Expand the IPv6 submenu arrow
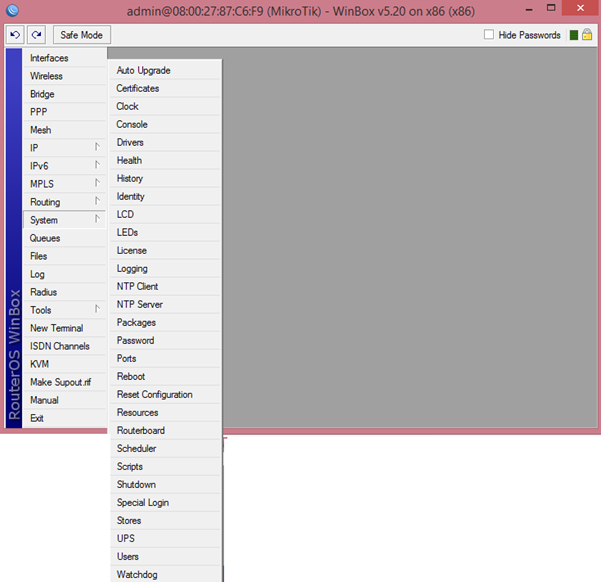This screenshot has width=601, height=582. (x=97, y=165)
